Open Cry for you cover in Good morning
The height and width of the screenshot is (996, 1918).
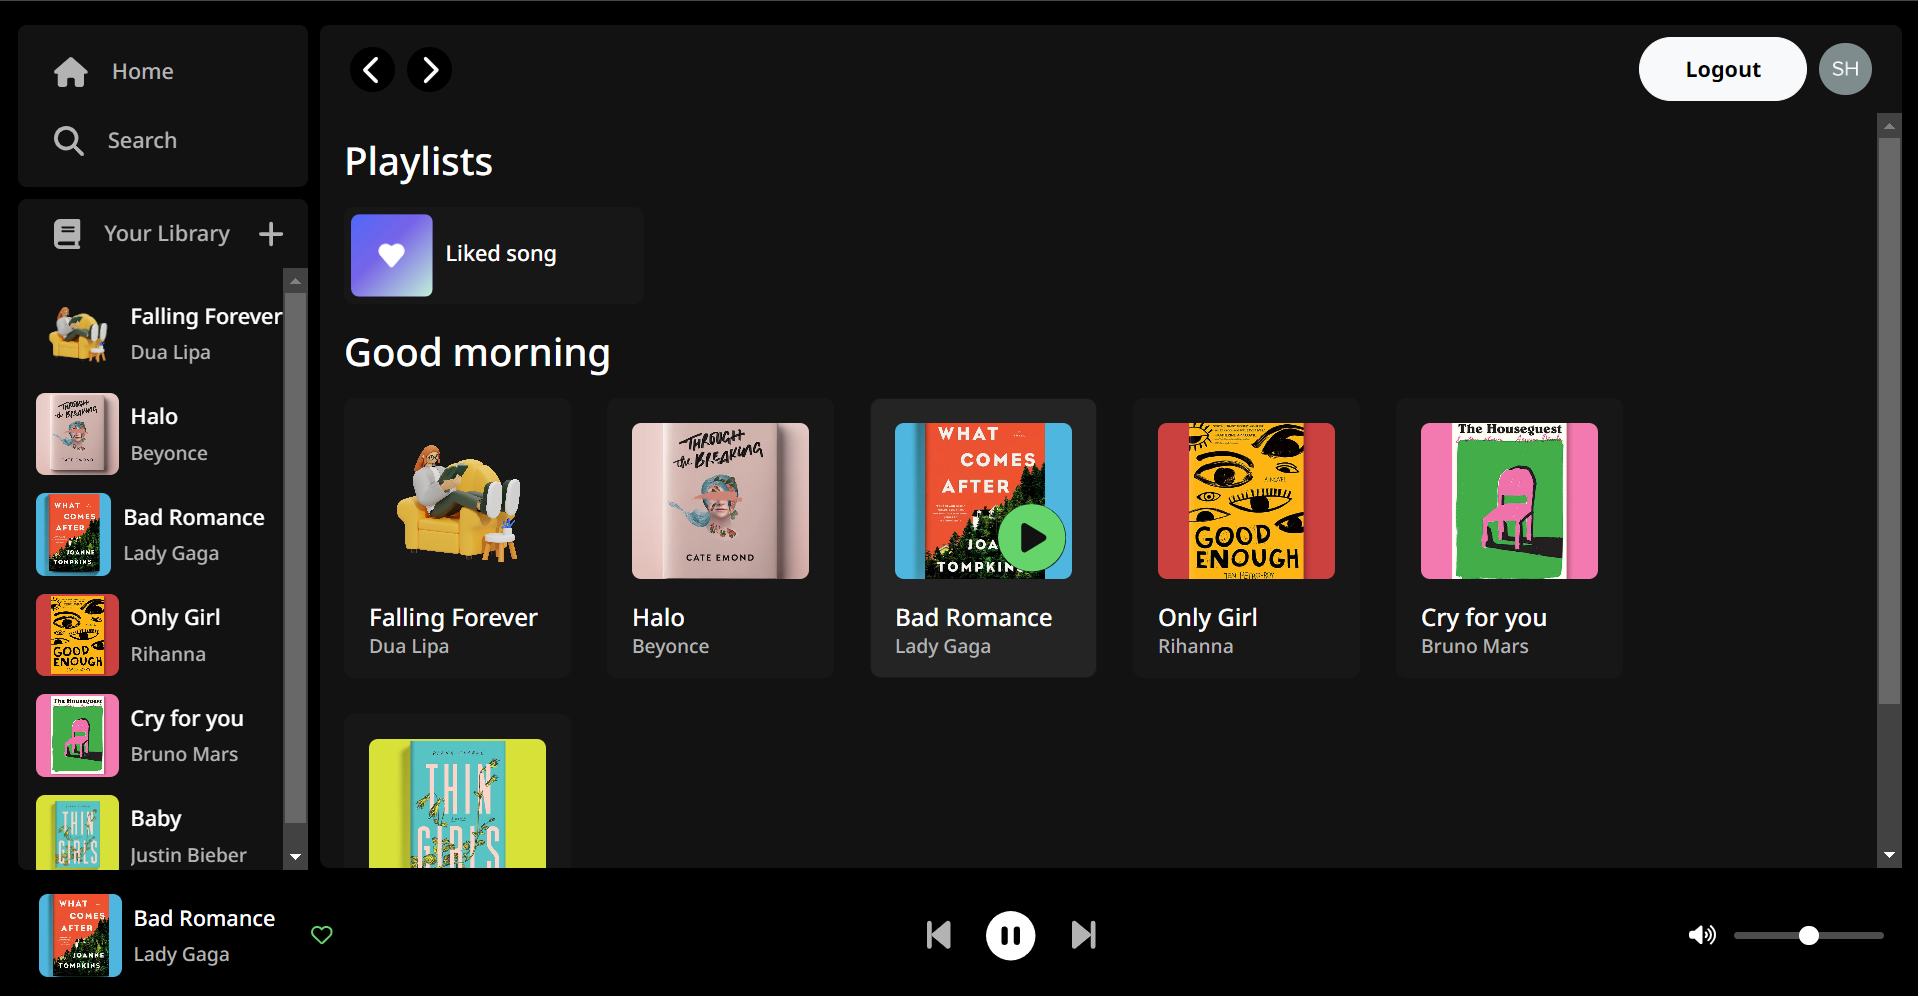(x=1509, y=501)
